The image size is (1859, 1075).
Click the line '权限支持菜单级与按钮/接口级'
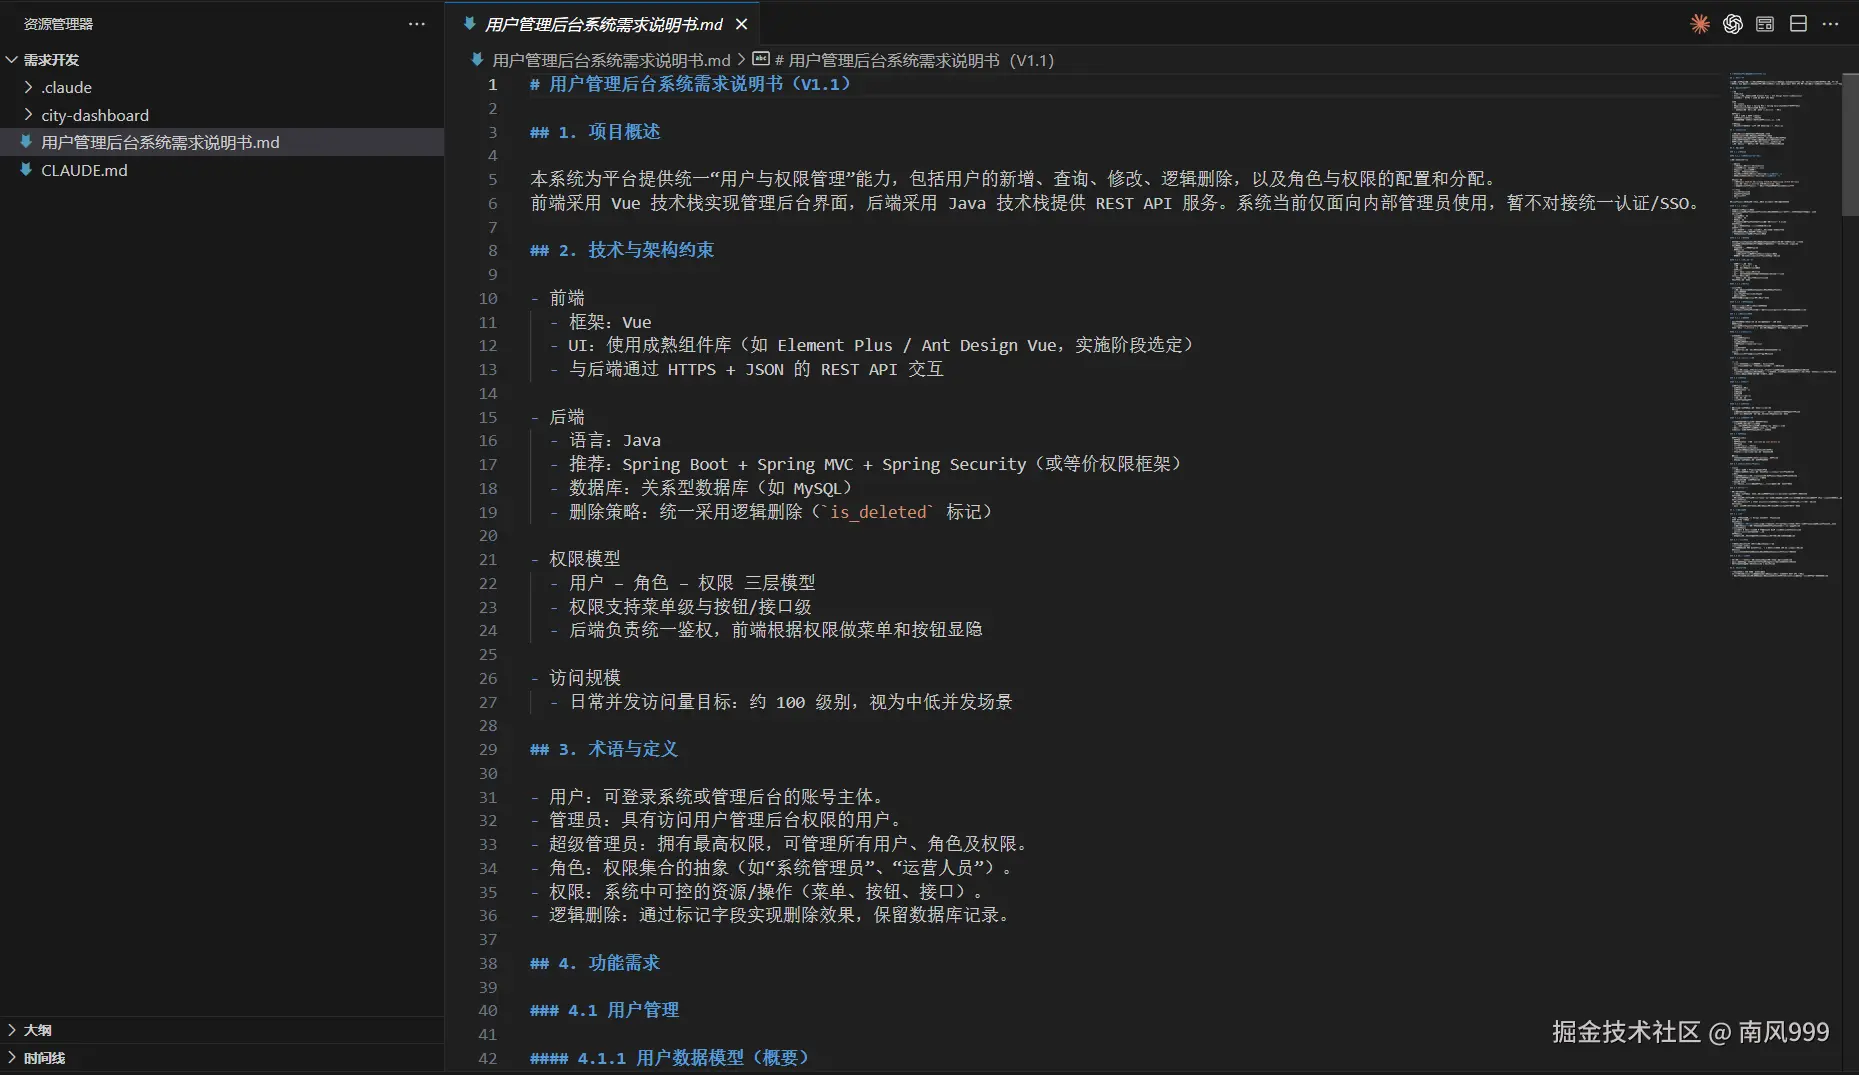point(690,607)
